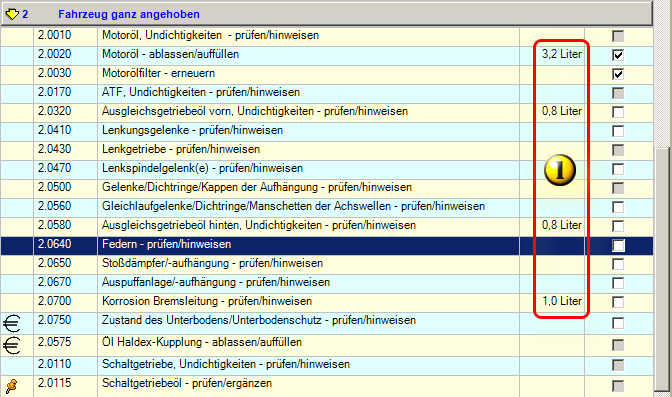Check Ausgleichsgetriebeöl hinten row checkbox
The width and height of the screenshot is (672, 397).
pos(618,226)
